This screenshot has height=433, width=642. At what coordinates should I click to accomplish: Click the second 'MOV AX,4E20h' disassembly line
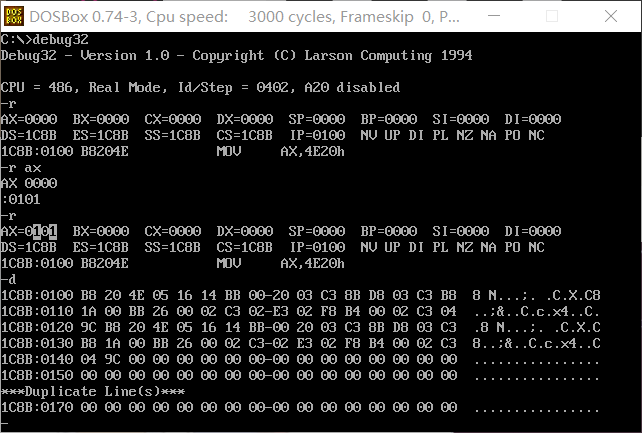click(173, 264)
